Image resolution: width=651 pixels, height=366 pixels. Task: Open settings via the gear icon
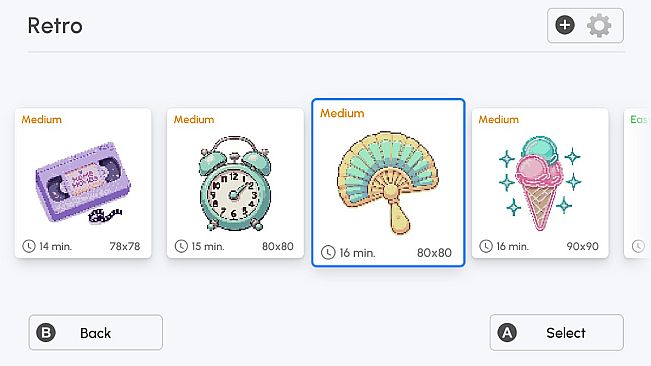[x=599, y=25]
